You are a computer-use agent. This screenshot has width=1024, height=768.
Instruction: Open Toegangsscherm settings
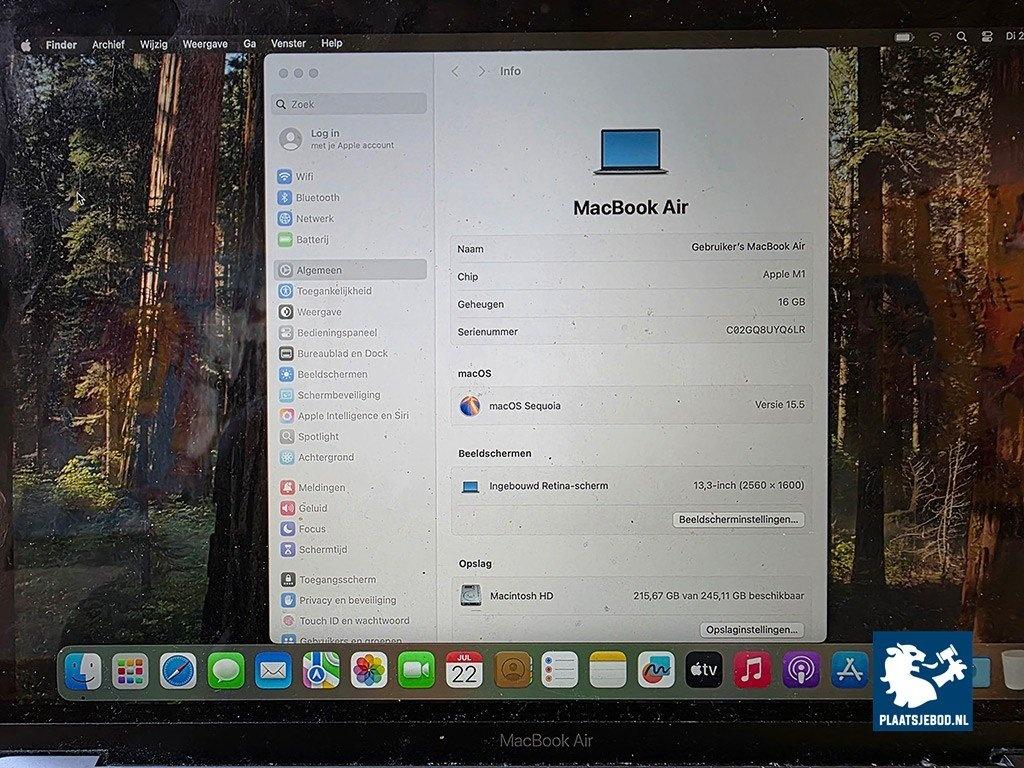coord(329,579)
